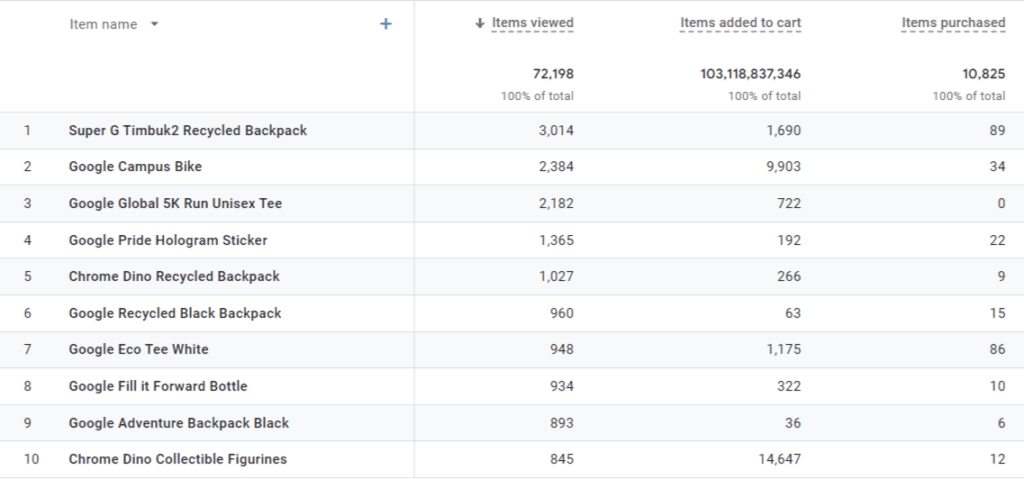Viewport: 1024px width, 479px height.
Task: Click the 9 purchased cell for Chrome Dino Backpack
Action: (x=1001, y=276)
